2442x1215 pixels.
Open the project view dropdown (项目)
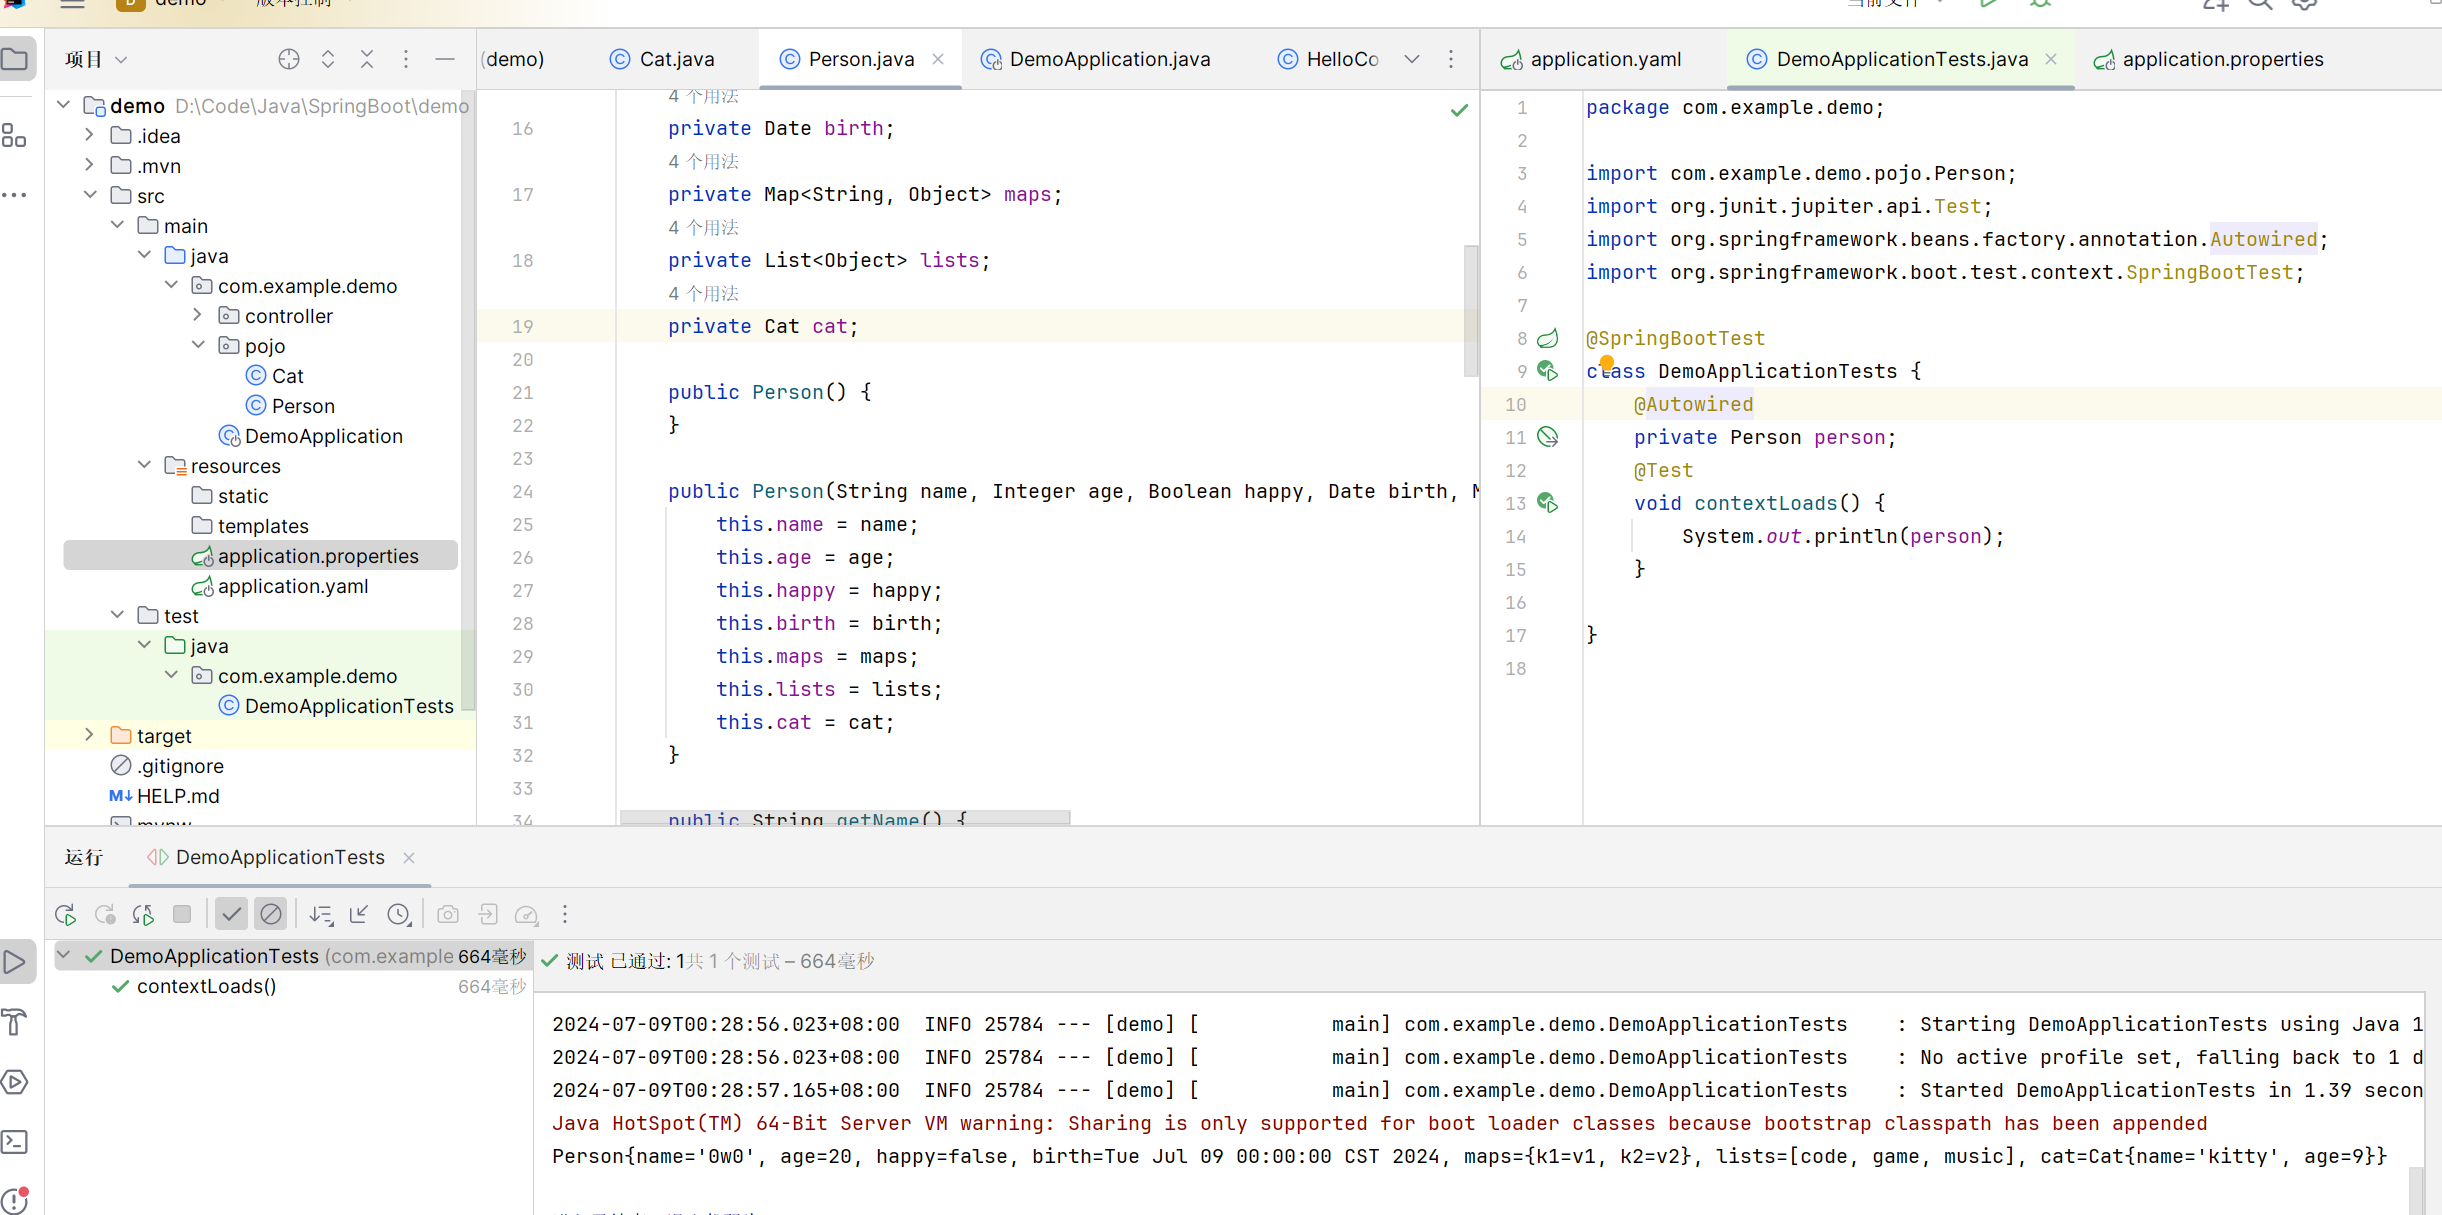(96, 60)
